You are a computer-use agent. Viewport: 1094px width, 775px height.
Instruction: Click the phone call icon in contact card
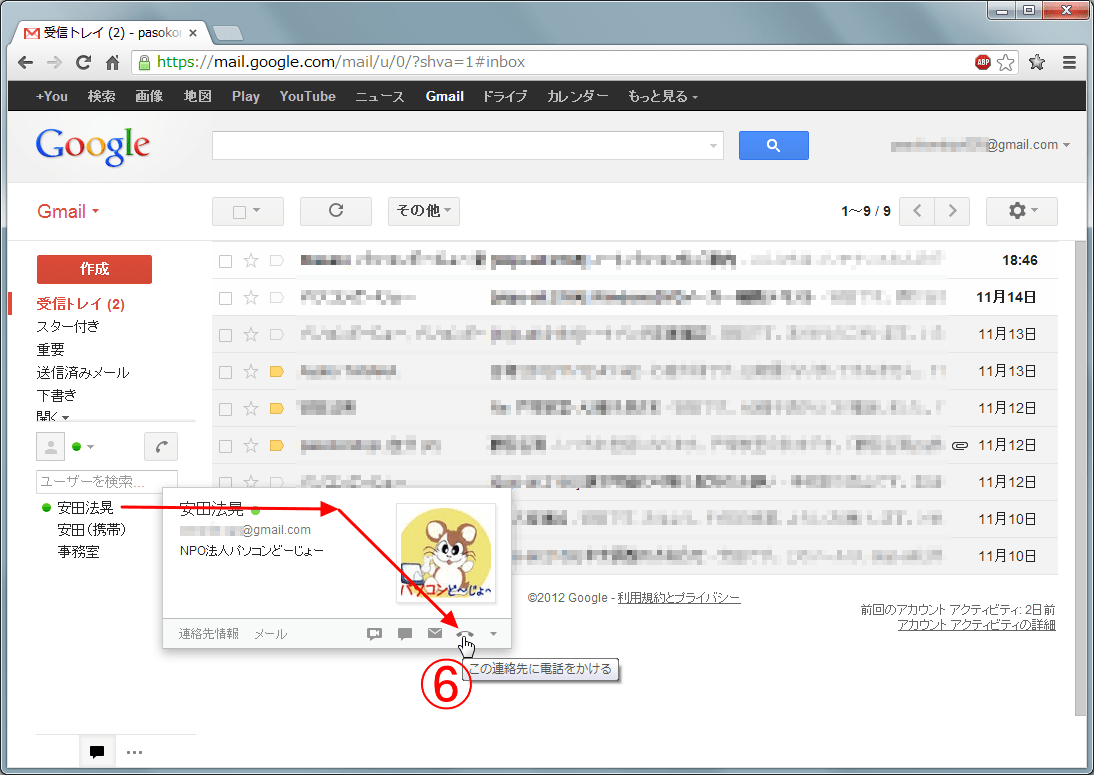tap(463, 634)
